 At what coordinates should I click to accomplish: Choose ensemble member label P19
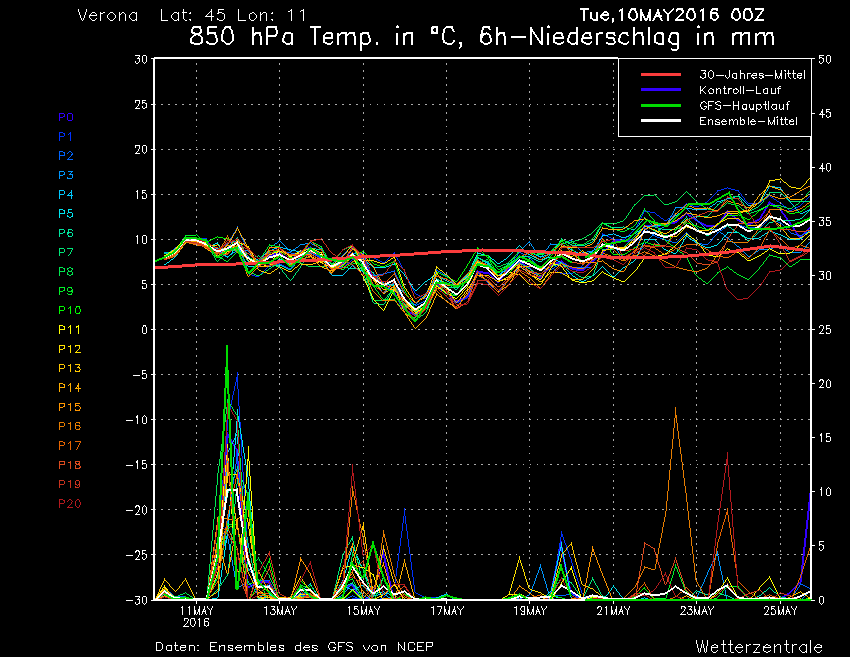tap(70, 484)
